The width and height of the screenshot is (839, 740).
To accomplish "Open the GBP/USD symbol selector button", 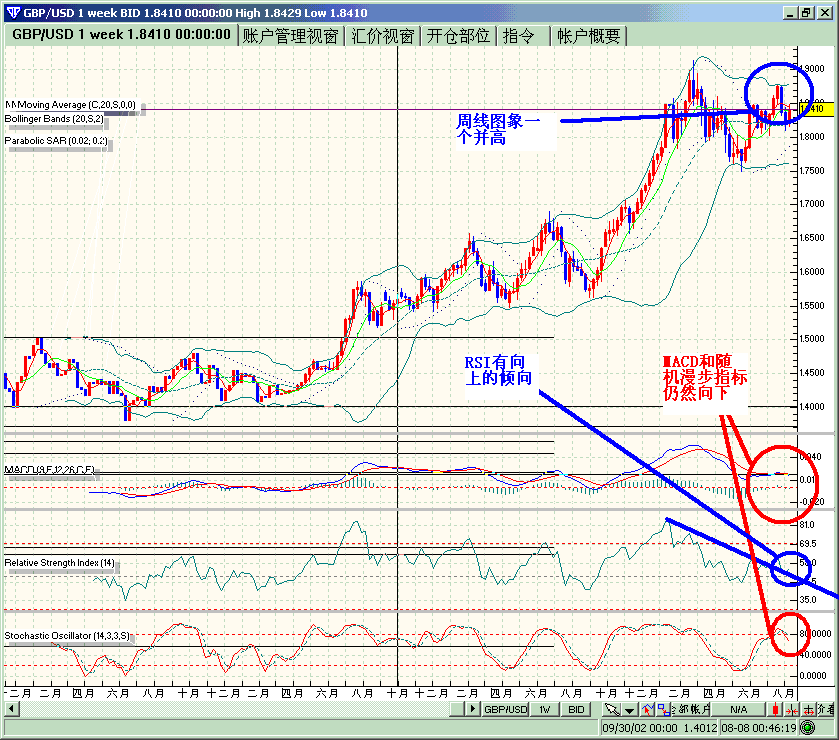I will pyautogui.click(x=505, y=710).
